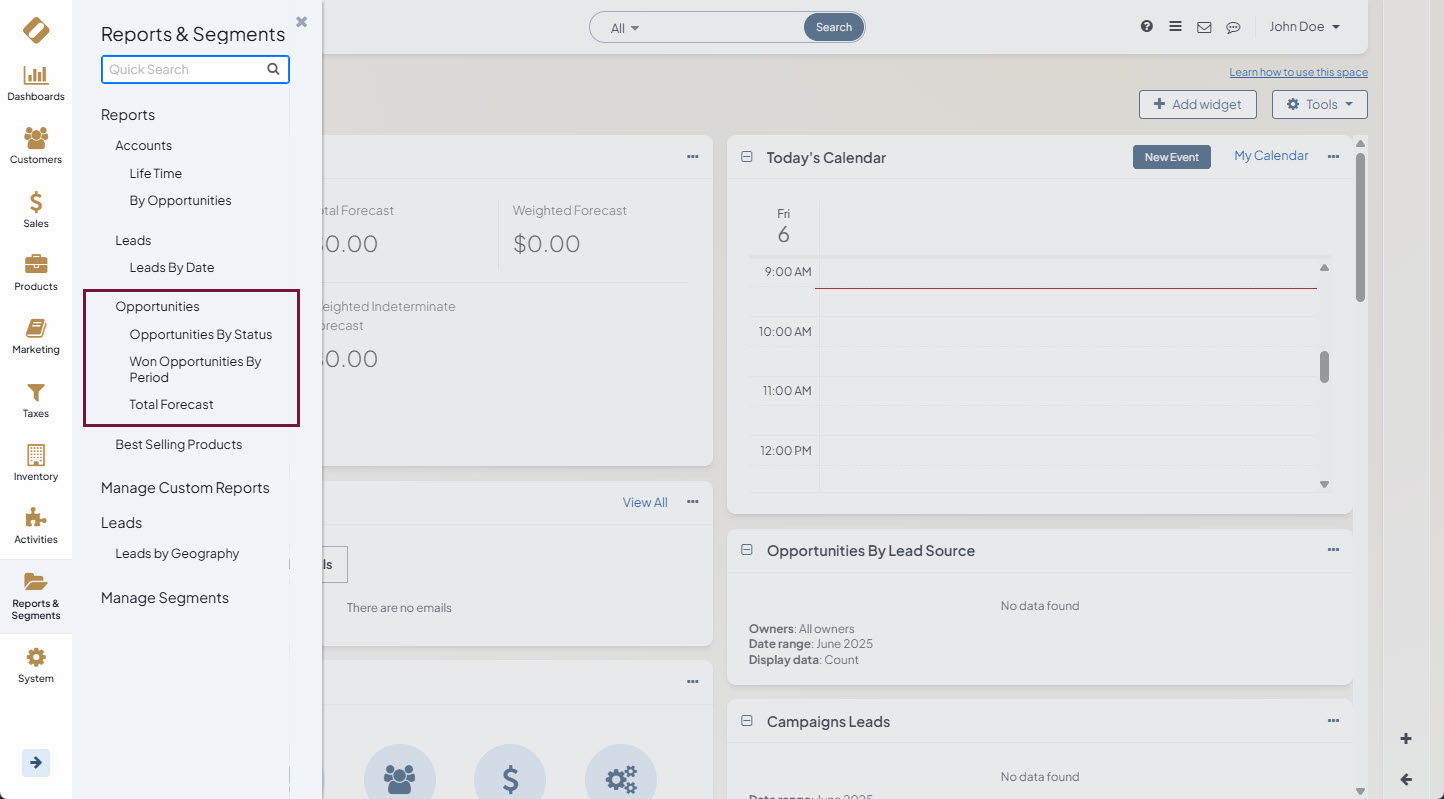Image resolution: width=1444 pixels, height=799 pixels.
Task: Open the John Doe user dropdown
Action: [x=1304, y=27]
